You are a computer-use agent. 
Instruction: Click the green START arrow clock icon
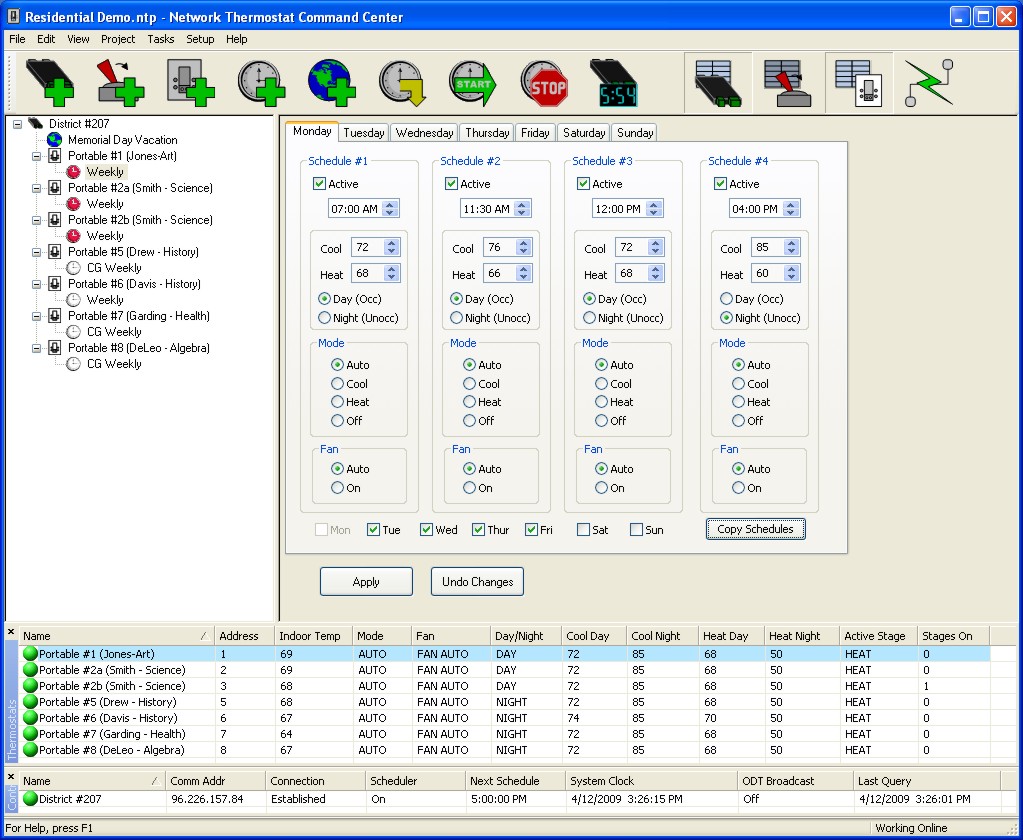(x=473, y=84)
